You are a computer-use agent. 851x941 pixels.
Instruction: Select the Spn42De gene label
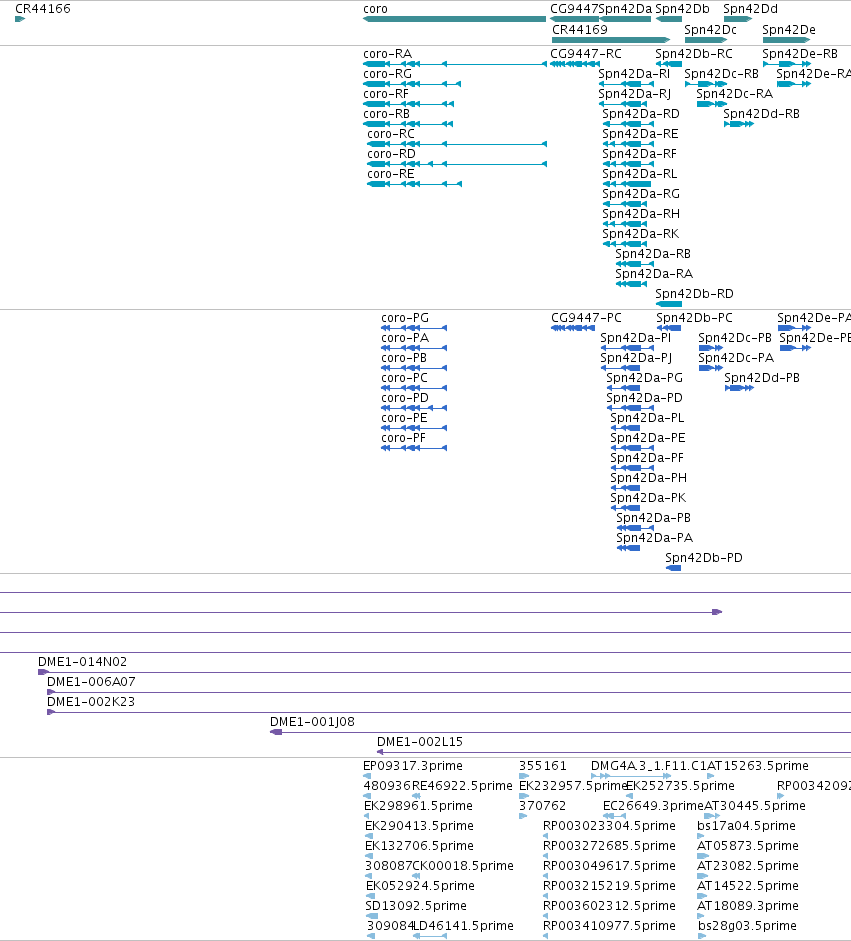click(789, 30)
